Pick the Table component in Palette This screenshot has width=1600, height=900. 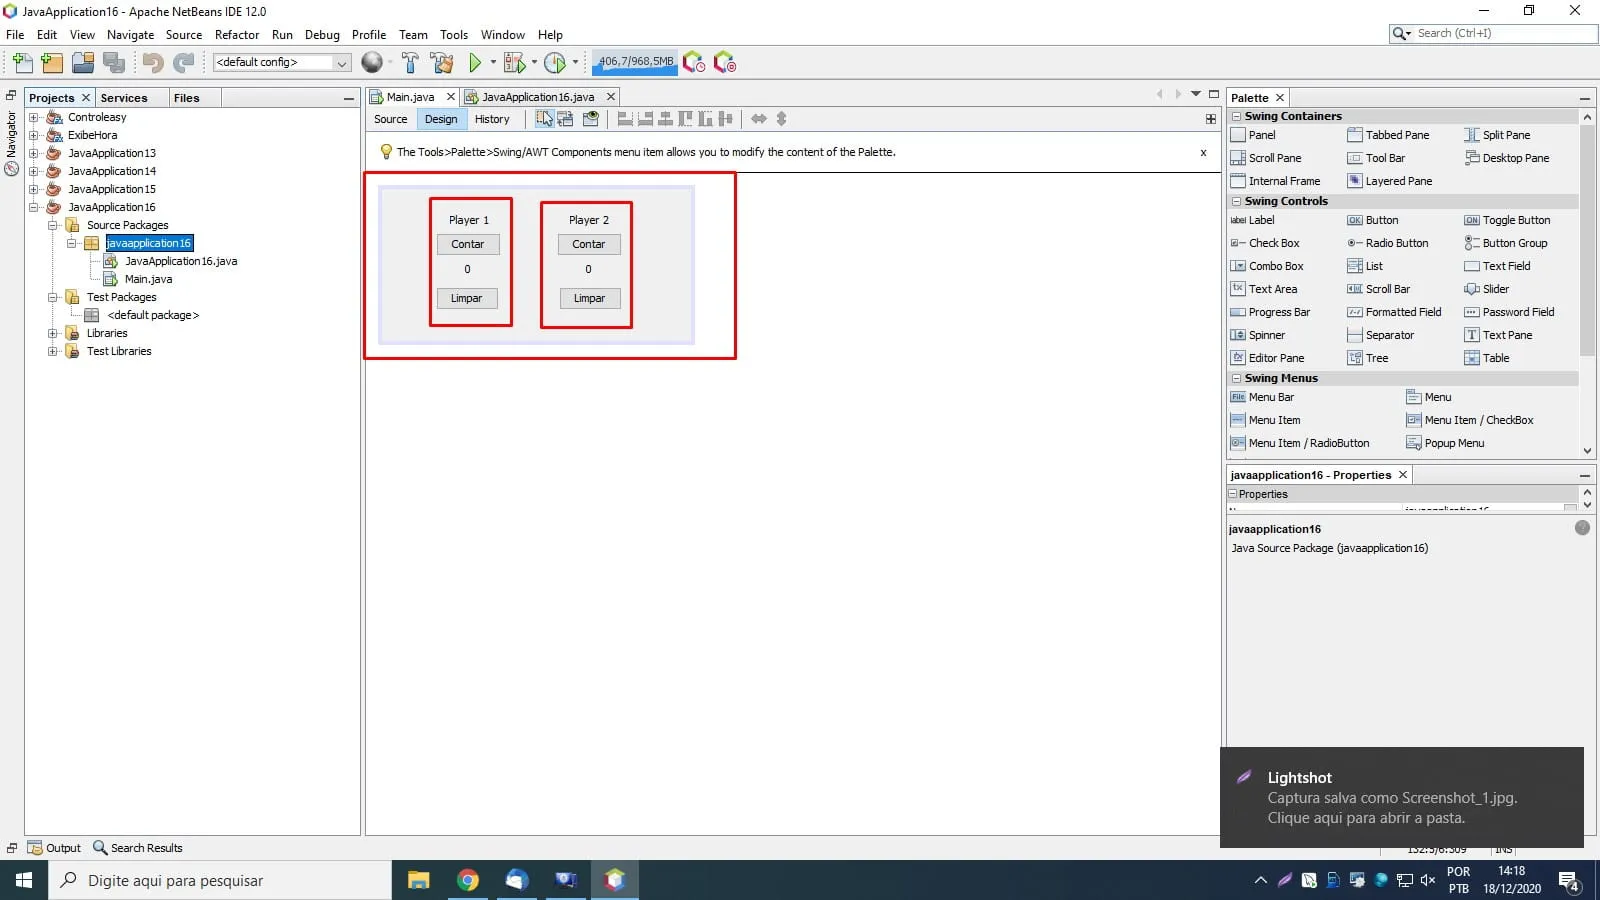[x=1487, y=358]
